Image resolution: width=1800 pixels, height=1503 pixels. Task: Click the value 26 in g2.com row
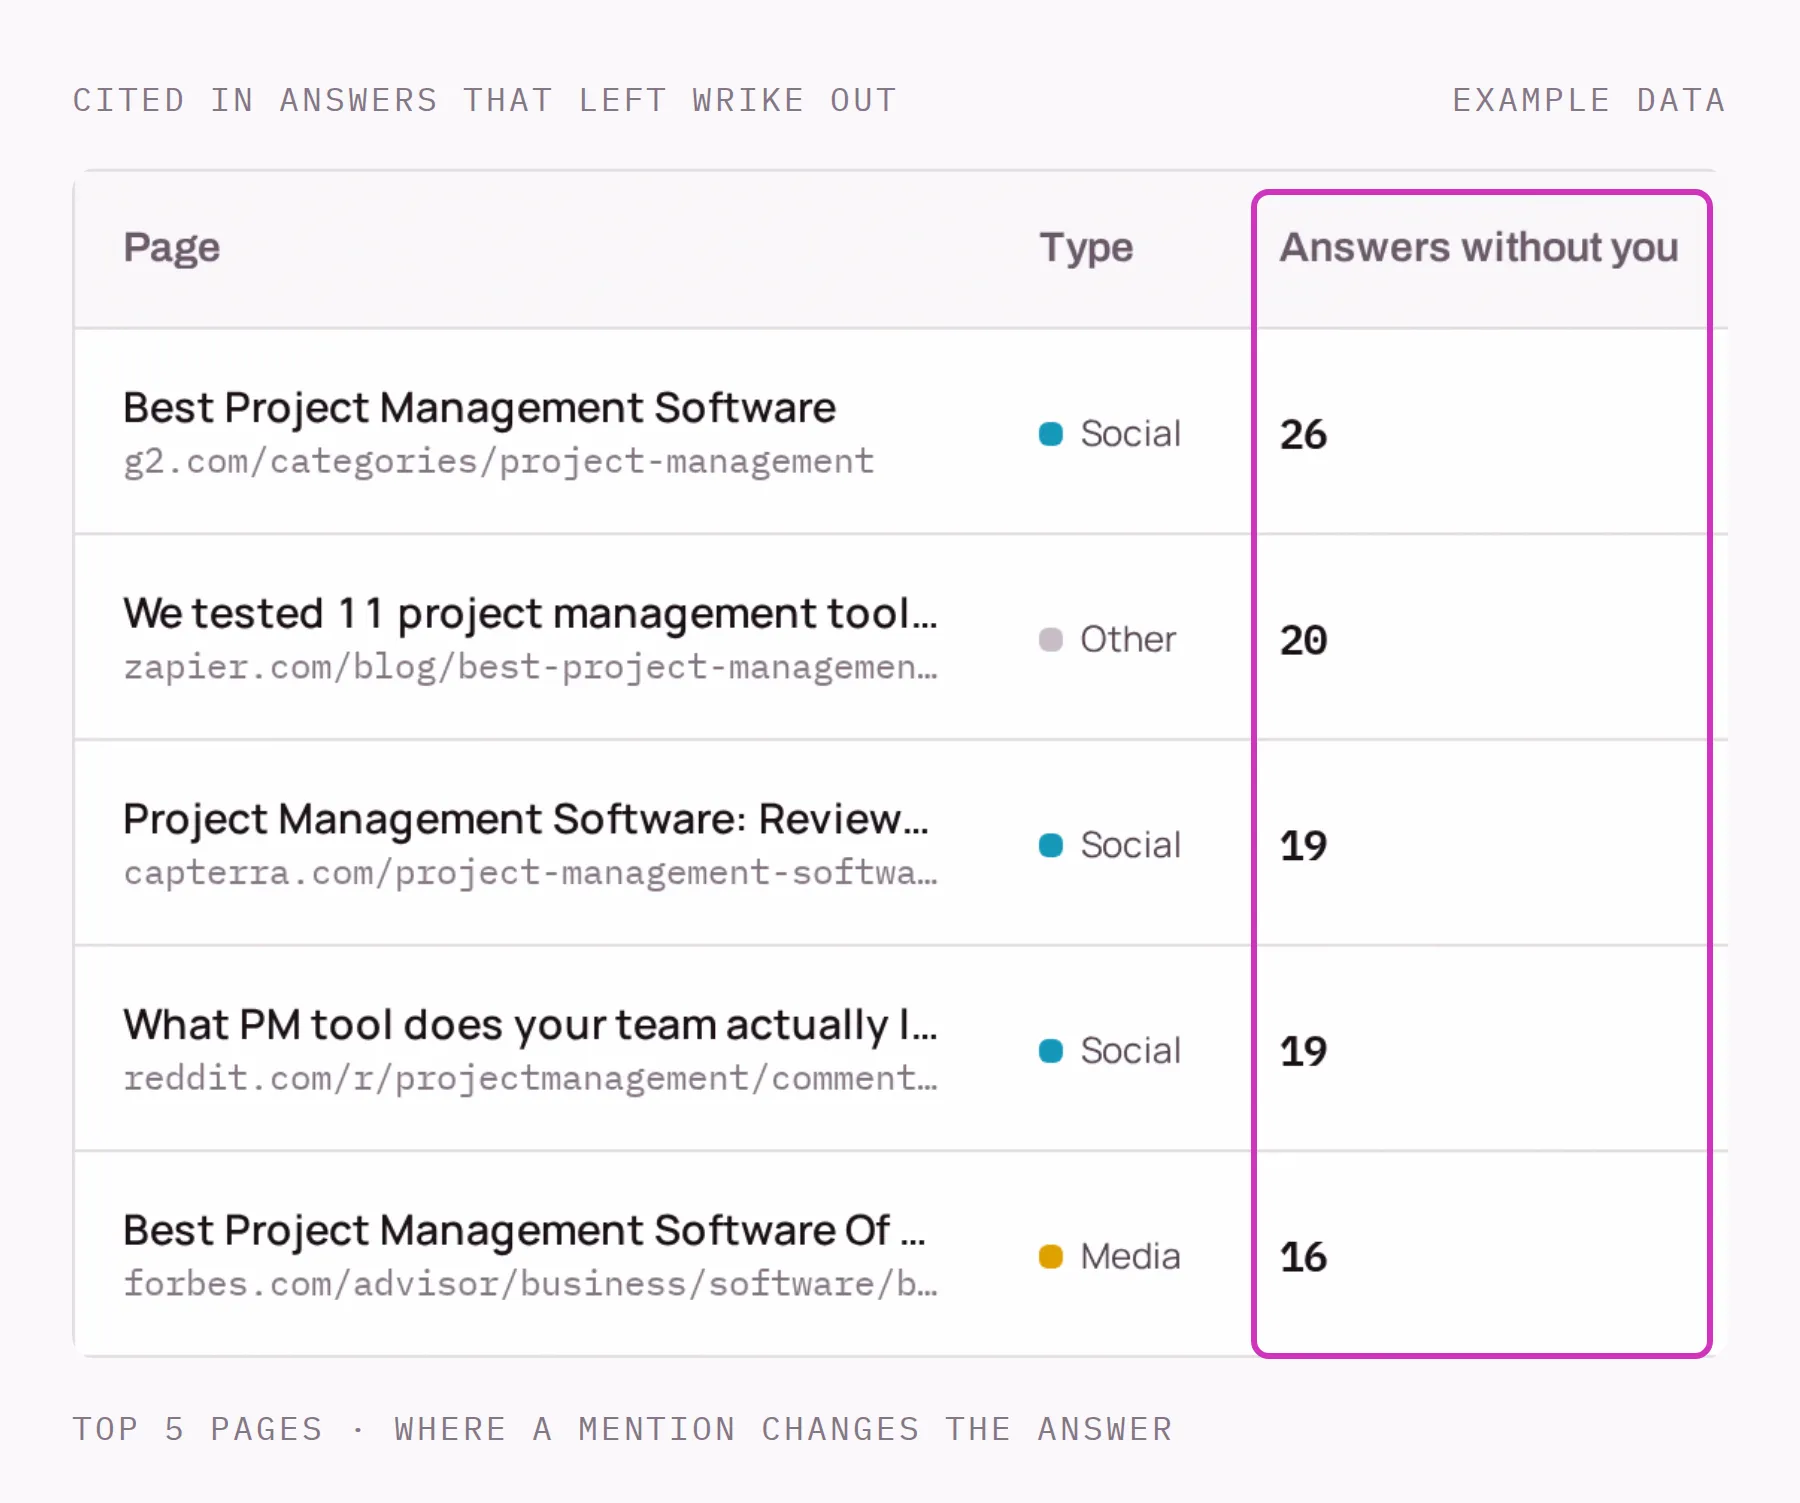click(x=1303, y=435)
